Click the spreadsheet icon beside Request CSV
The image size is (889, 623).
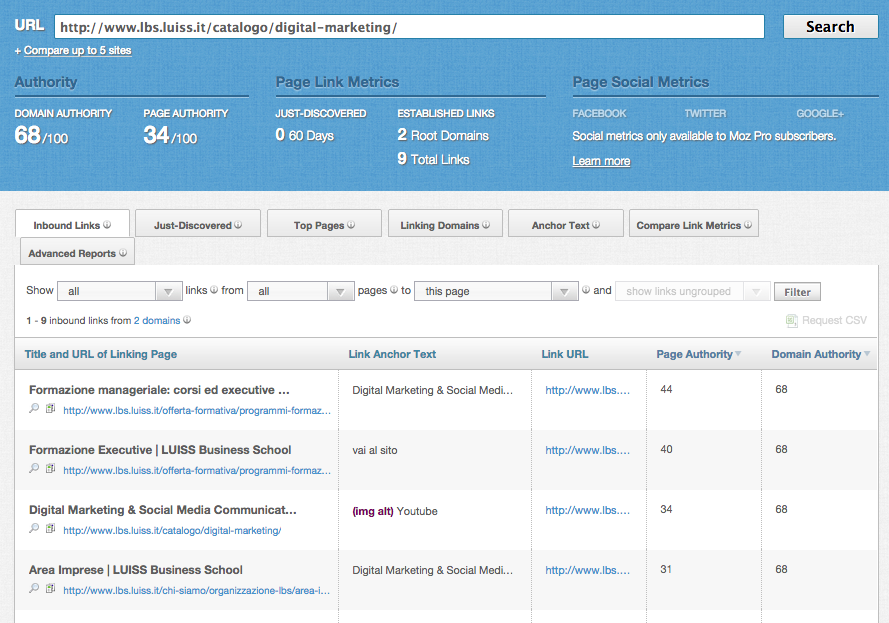click(x=791, y=320)
